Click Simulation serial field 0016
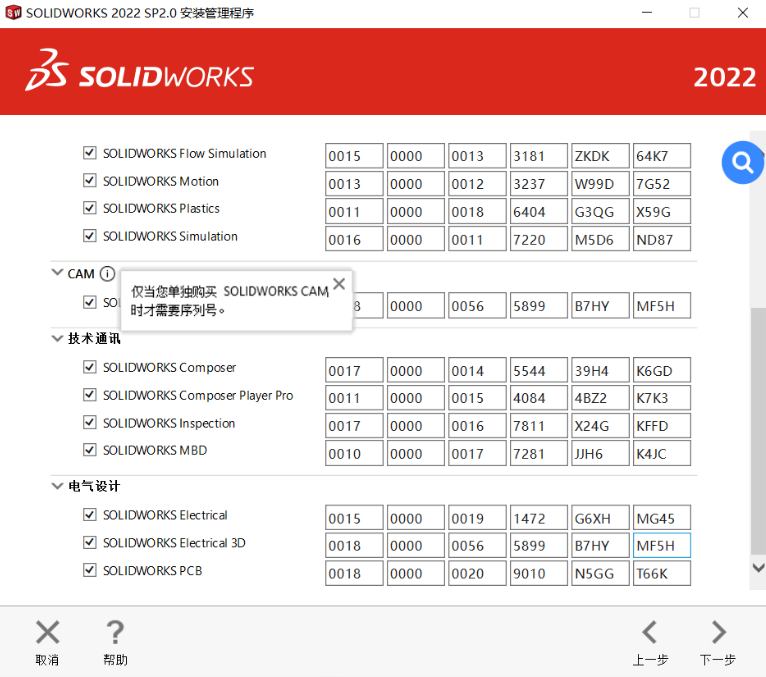 [354, 239]
